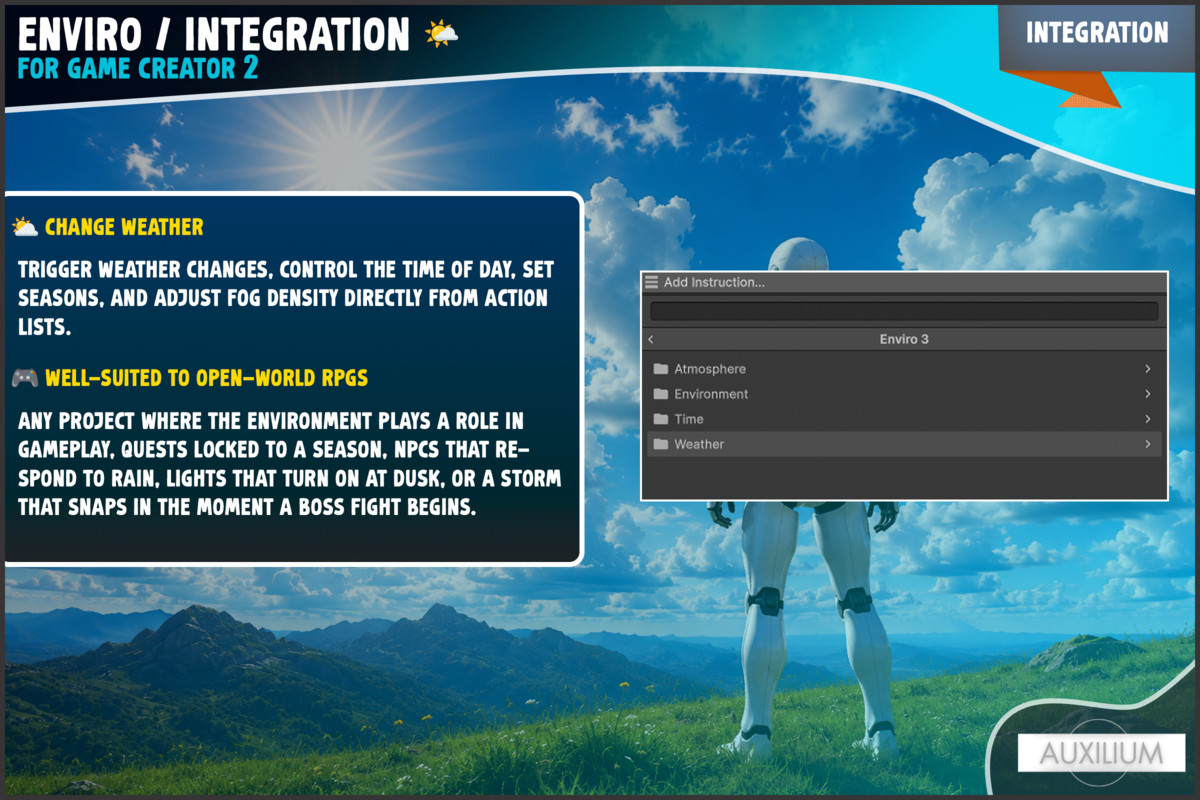Go back using the Enviro 3 left chevron
The width and height of the screenshot is (1200, 800).
tap(651, 340)
